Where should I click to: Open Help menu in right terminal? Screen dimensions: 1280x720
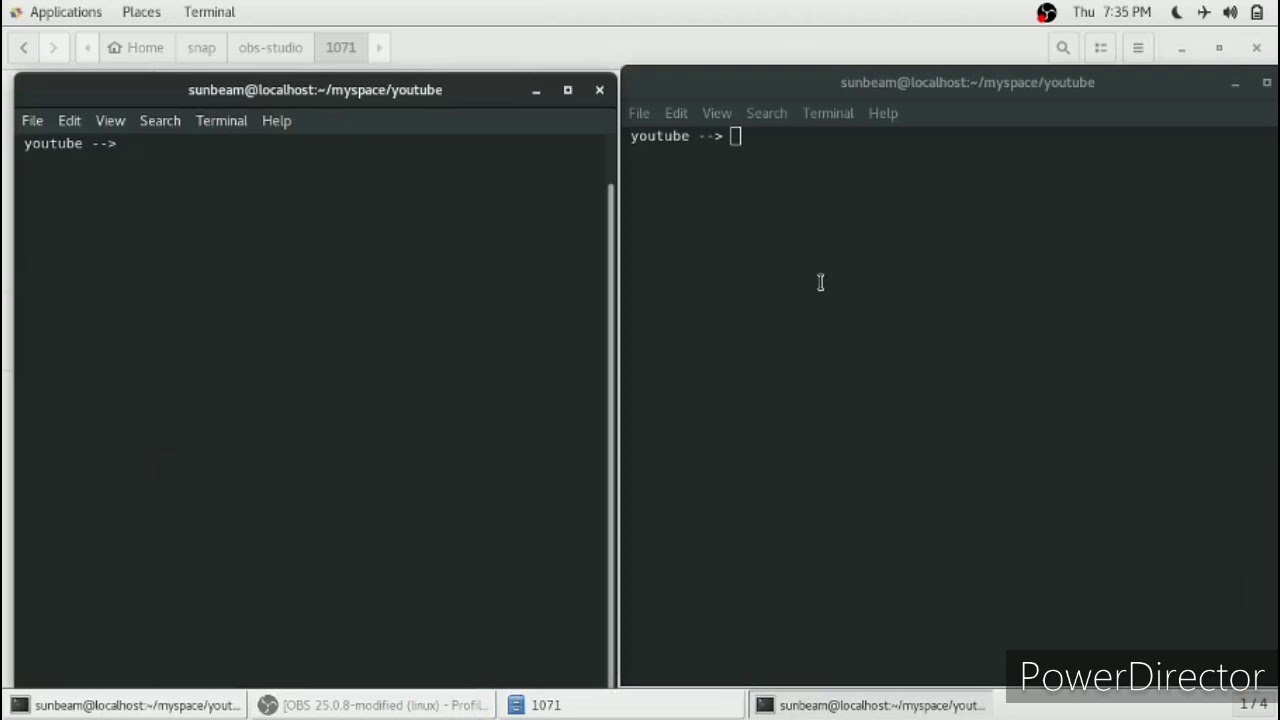point(883,113)
